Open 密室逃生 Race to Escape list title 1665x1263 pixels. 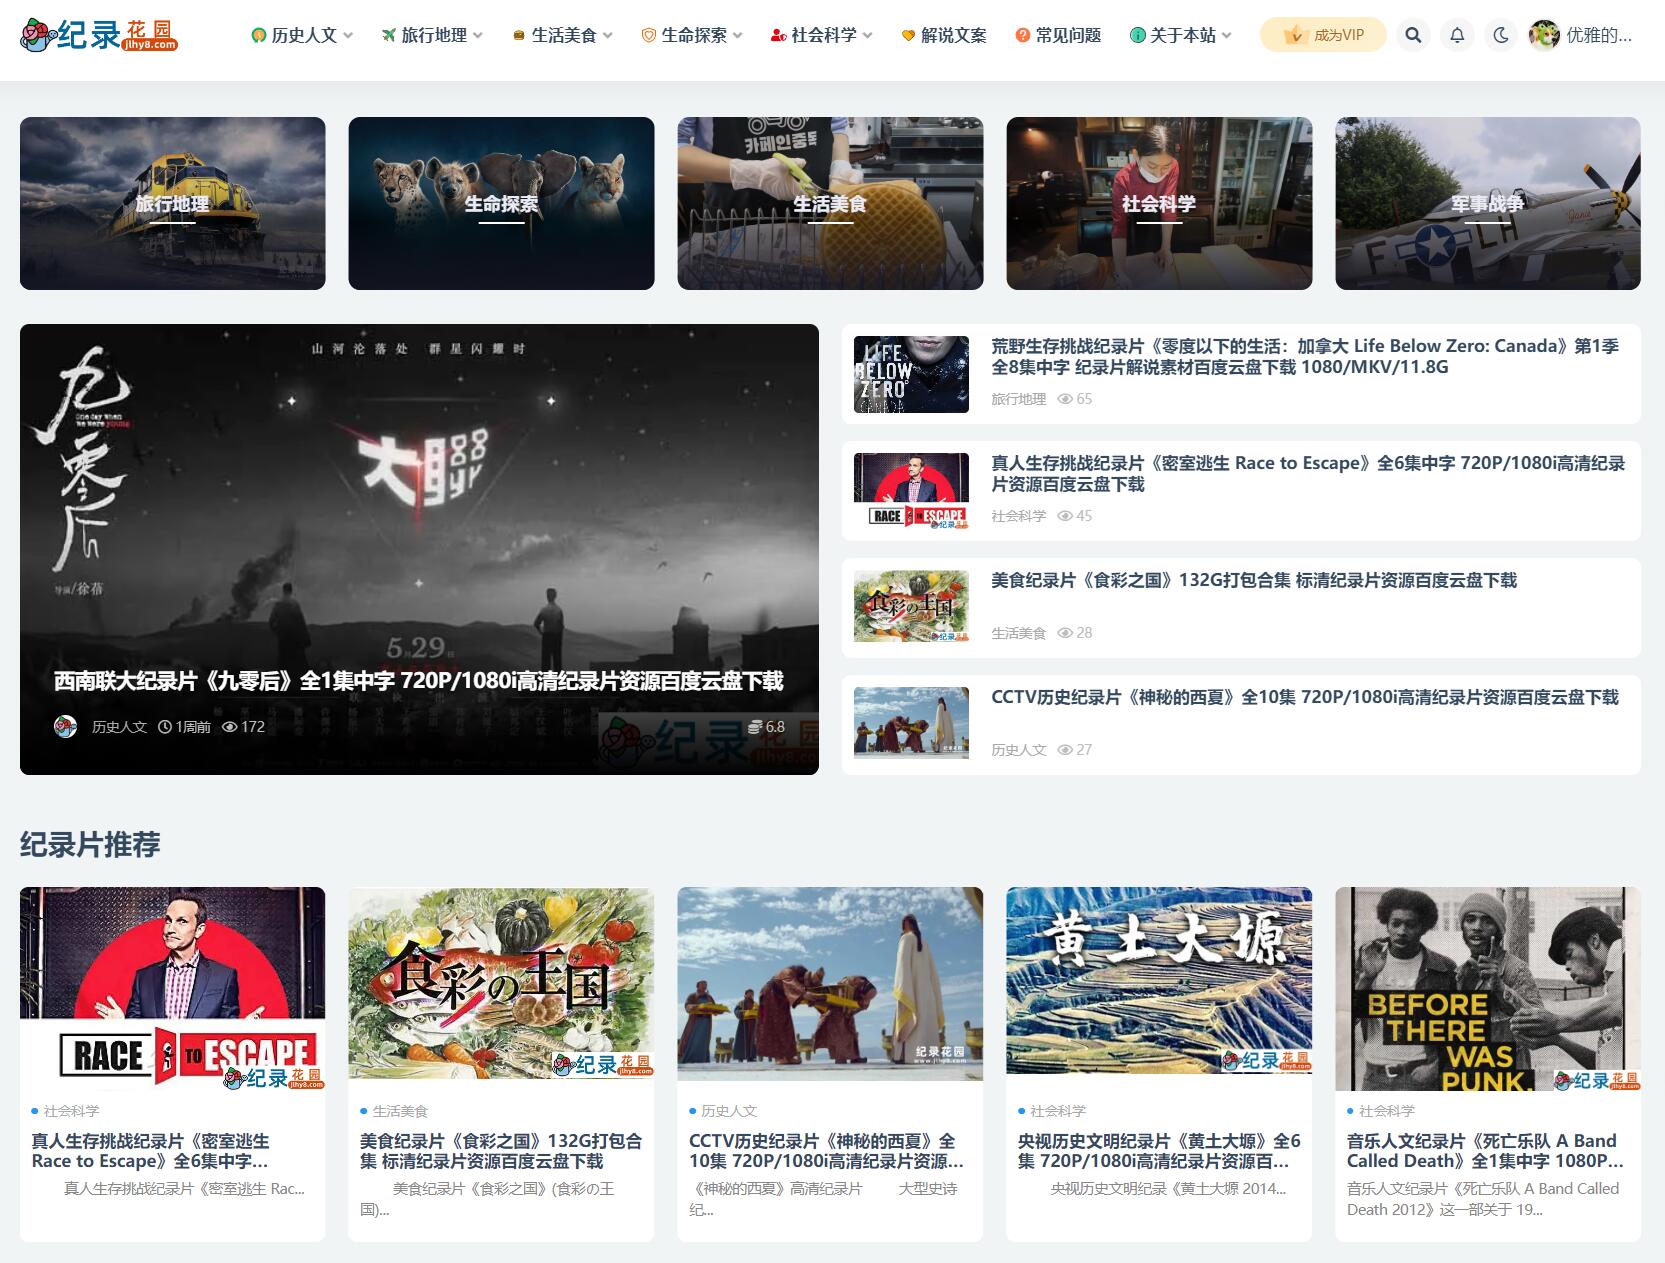tap(1308, 473)
